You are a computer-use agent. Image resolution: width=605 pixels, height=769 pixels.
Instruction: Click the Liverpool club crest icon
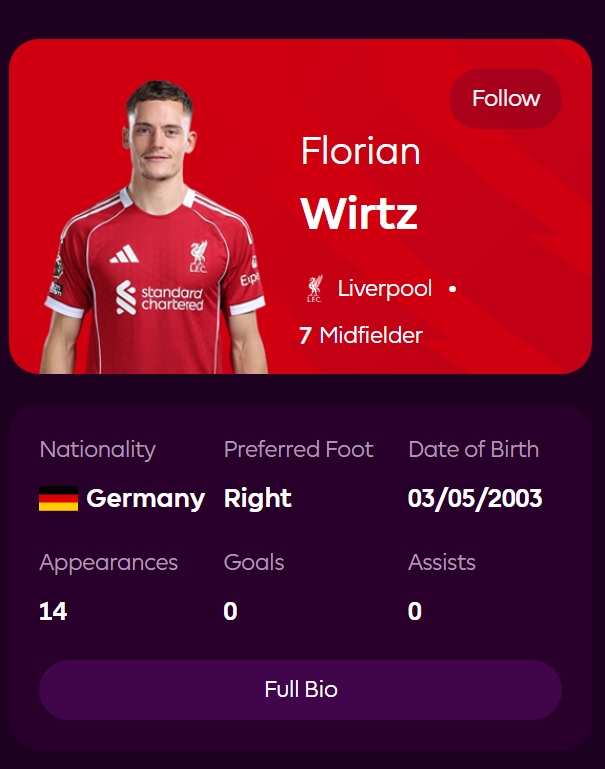click(314, 289)
